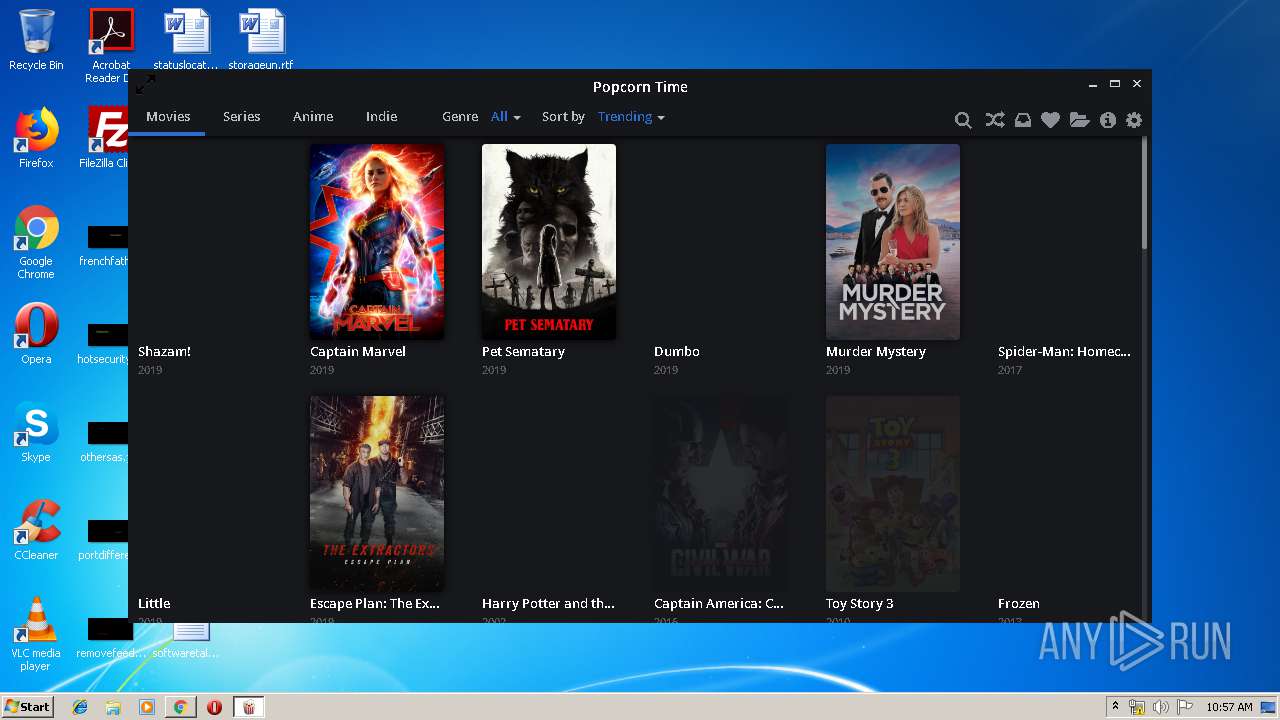This screenshot has height=720, width=1280.
Task: Open VLC media player desktop shortcut
Action: [36, 634]
